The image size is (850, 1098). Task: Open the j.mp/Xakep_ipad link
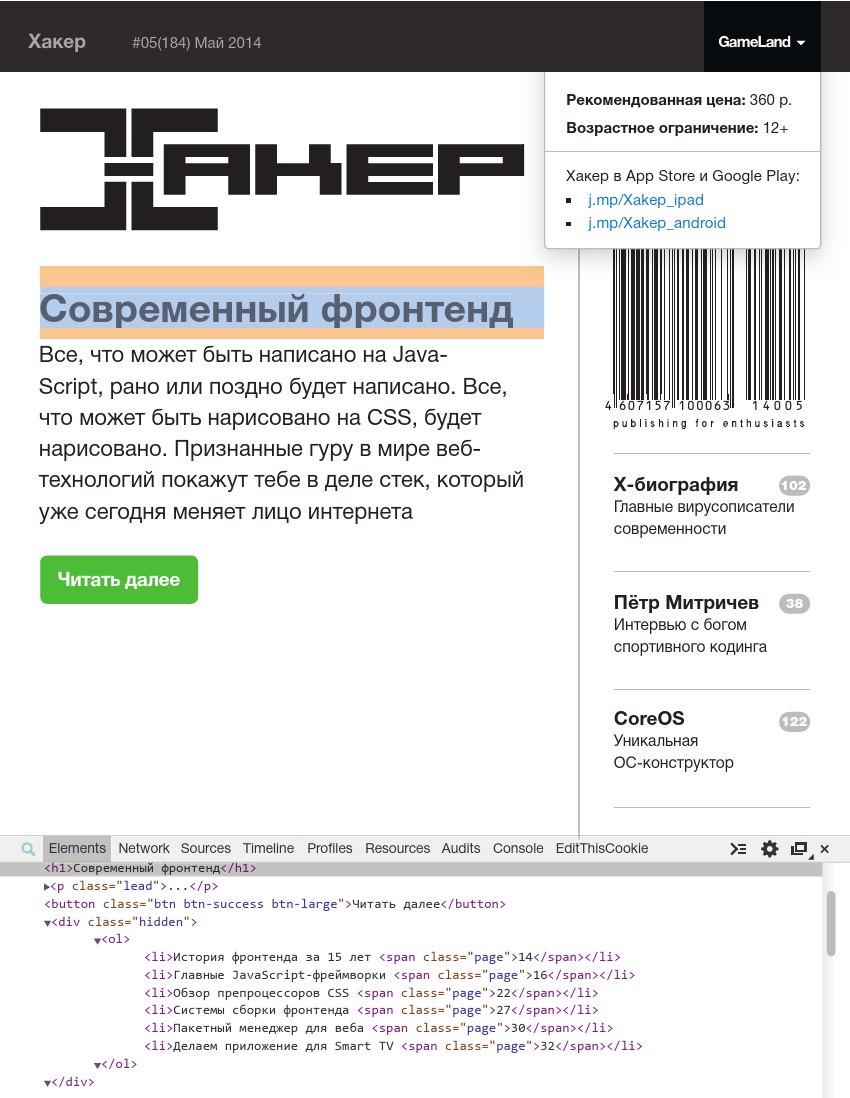[x=646, y=200]
